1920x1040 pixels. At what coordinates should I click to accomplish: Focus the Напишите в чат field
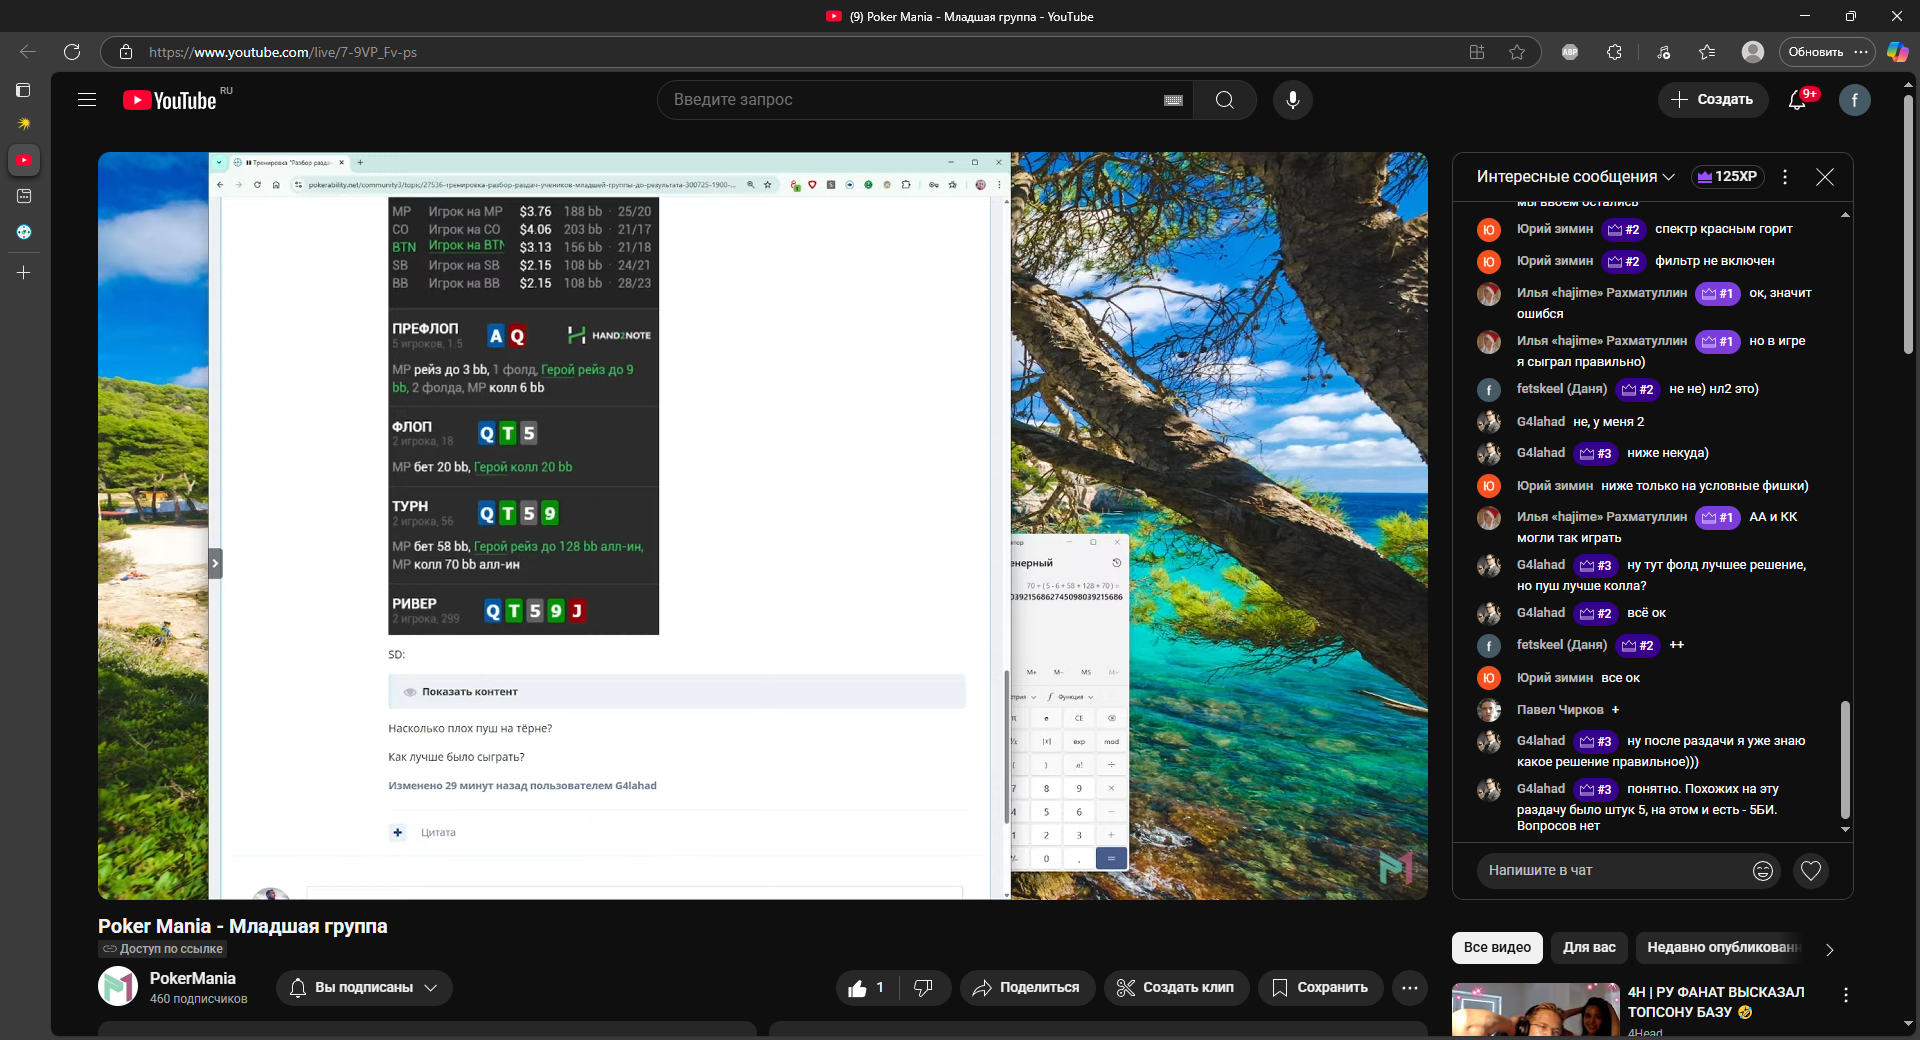click(1612, 871)
